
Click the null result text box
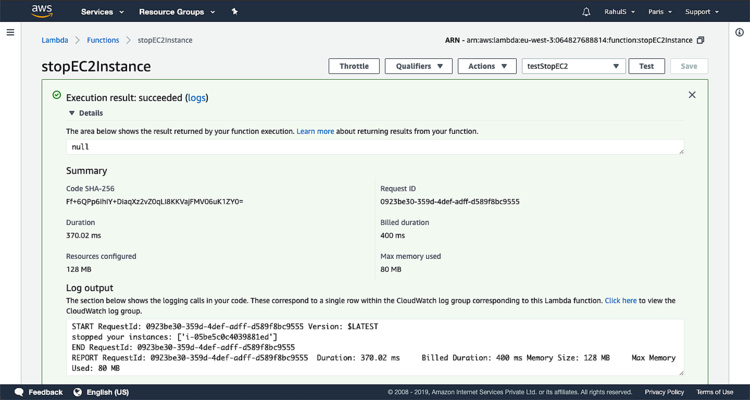coord(375,146)
